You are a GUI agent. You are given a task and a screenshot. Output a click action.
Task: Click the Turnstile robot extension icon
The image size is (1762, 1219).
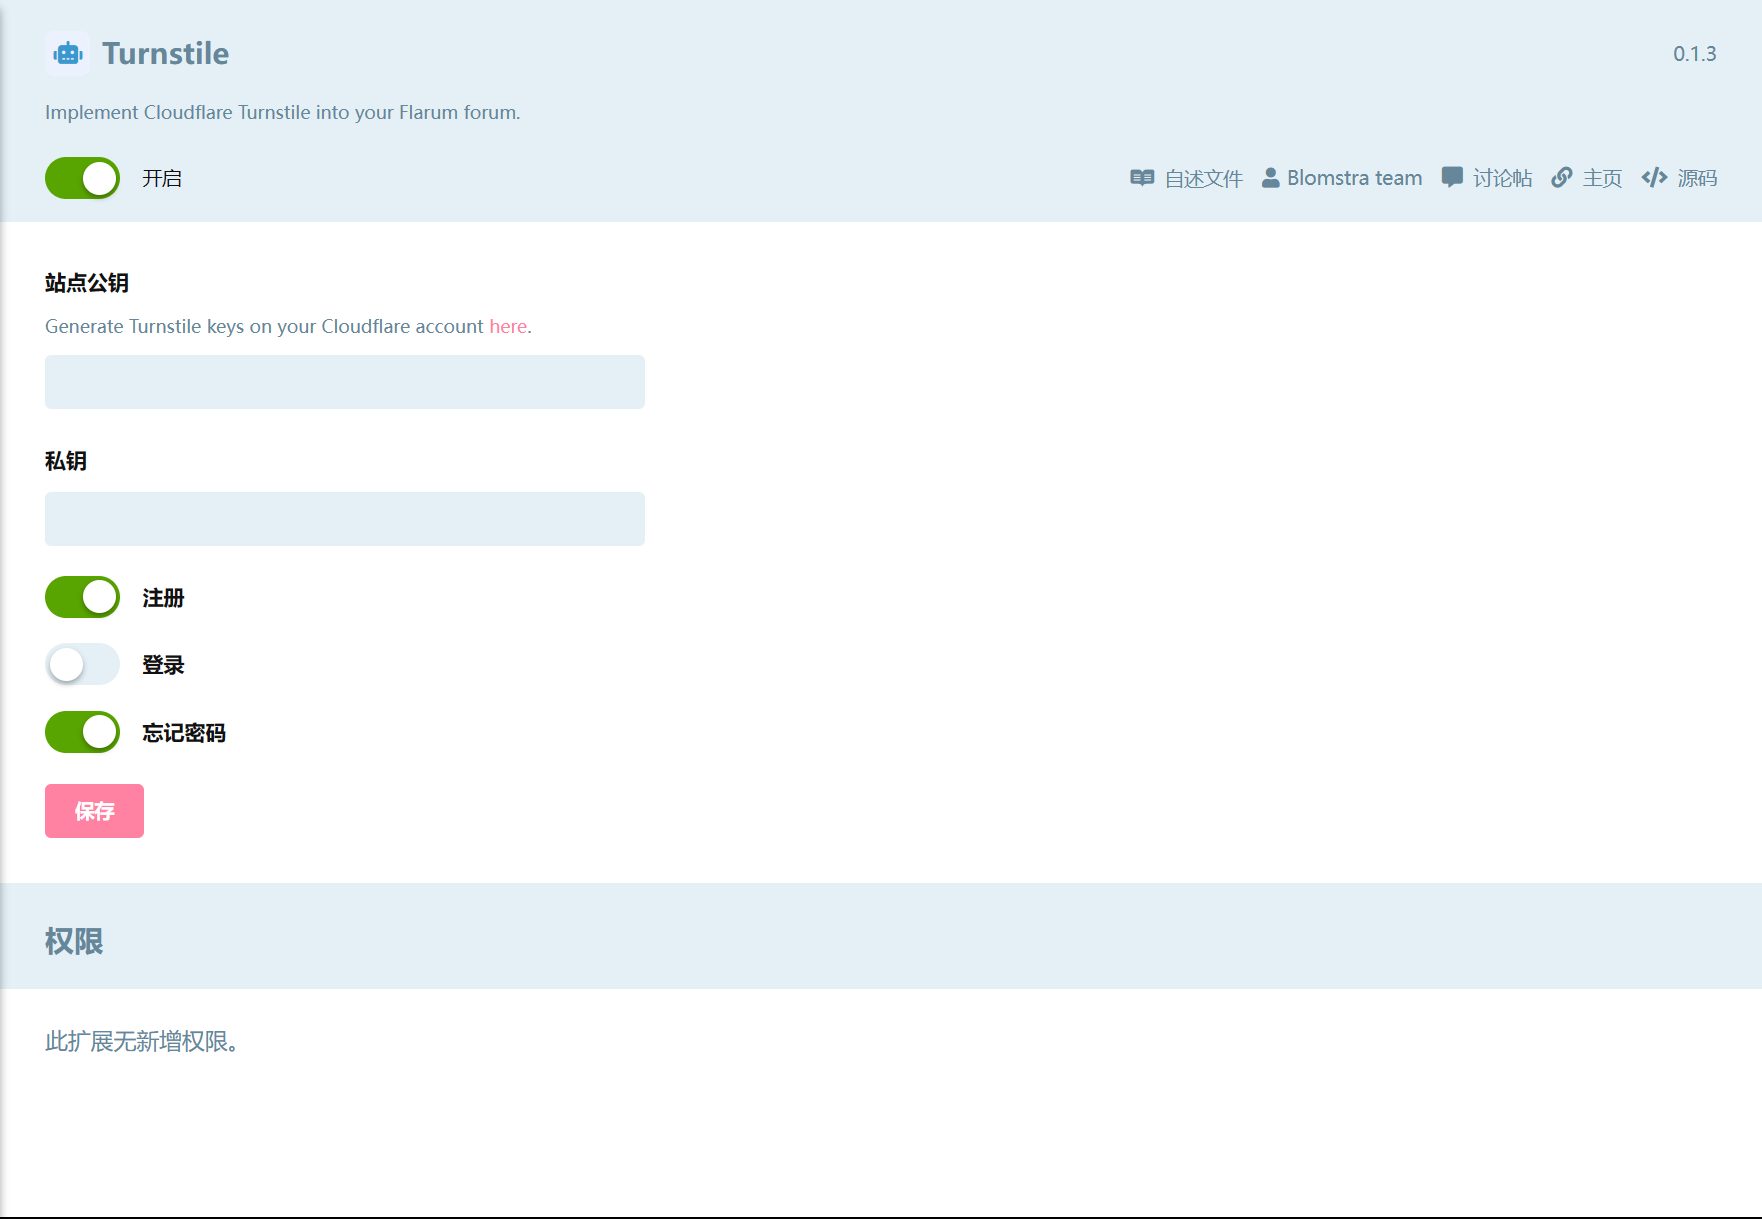[67, 54]
